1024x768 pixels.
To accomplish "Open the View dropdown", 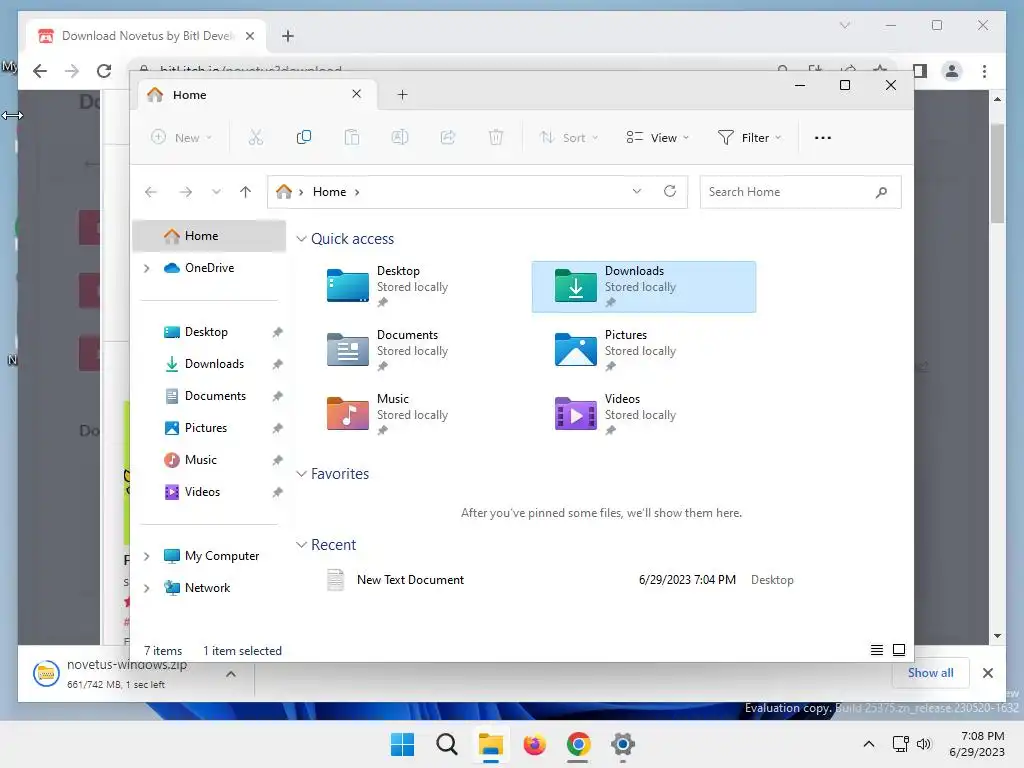I will tap(658, 137).
